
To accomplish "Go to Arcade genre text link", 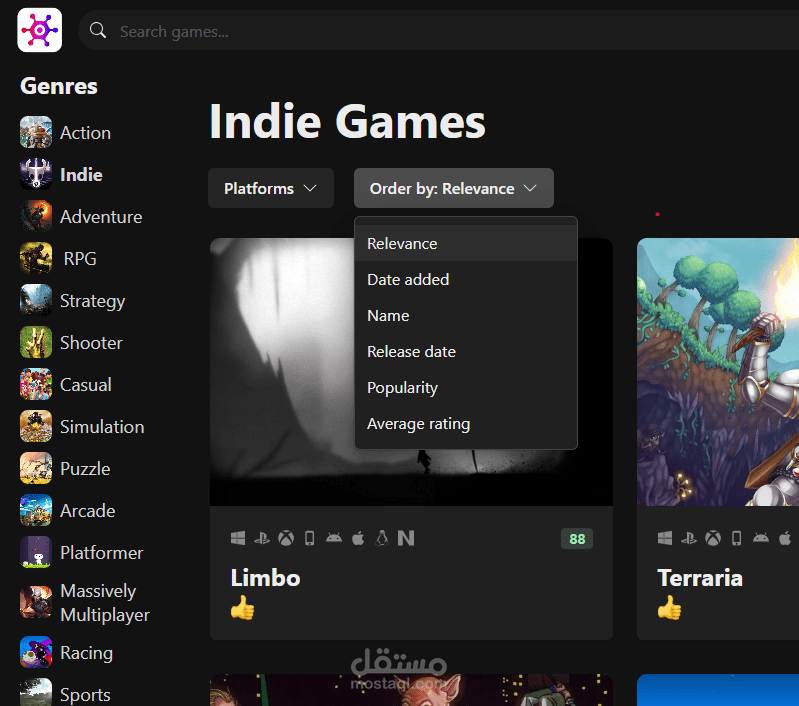I will coord(88,511).
